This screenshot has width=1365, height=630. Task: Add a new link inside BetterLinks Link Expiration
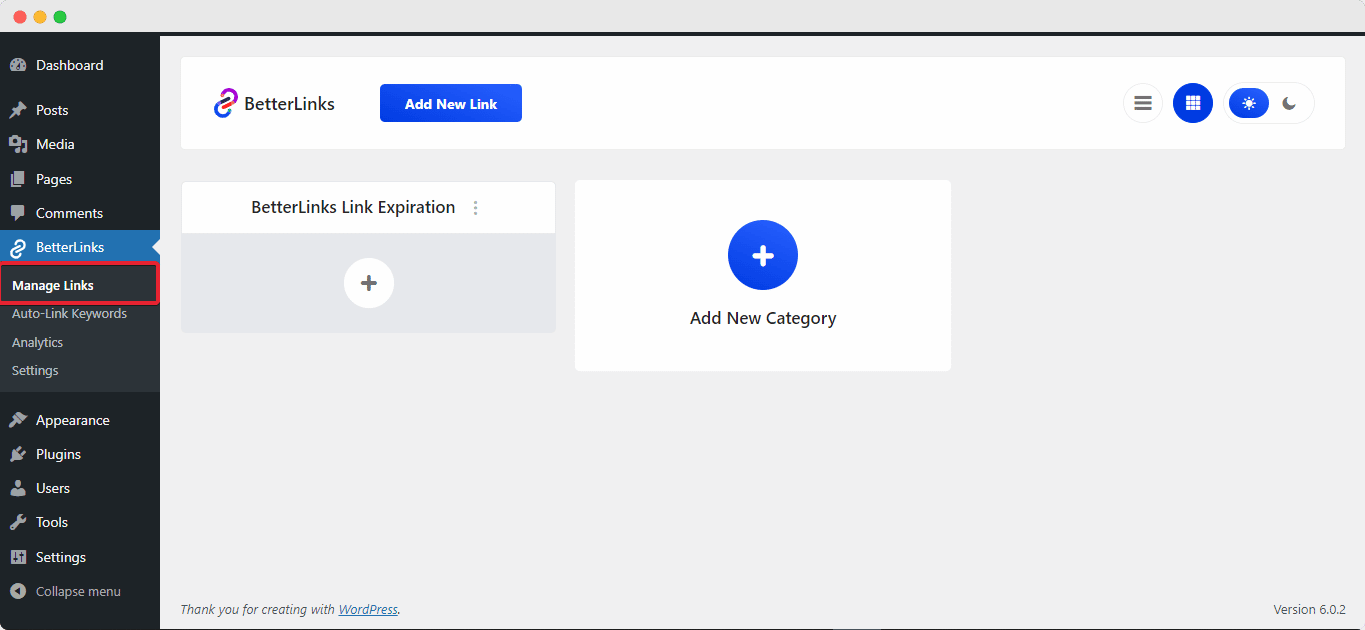tap(368, 282)
